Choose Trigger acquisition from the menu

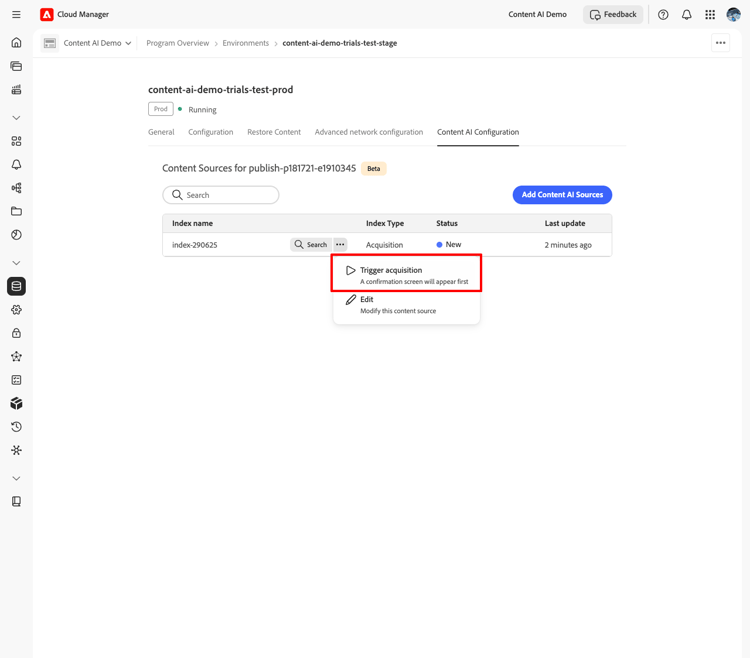point(406,275)
